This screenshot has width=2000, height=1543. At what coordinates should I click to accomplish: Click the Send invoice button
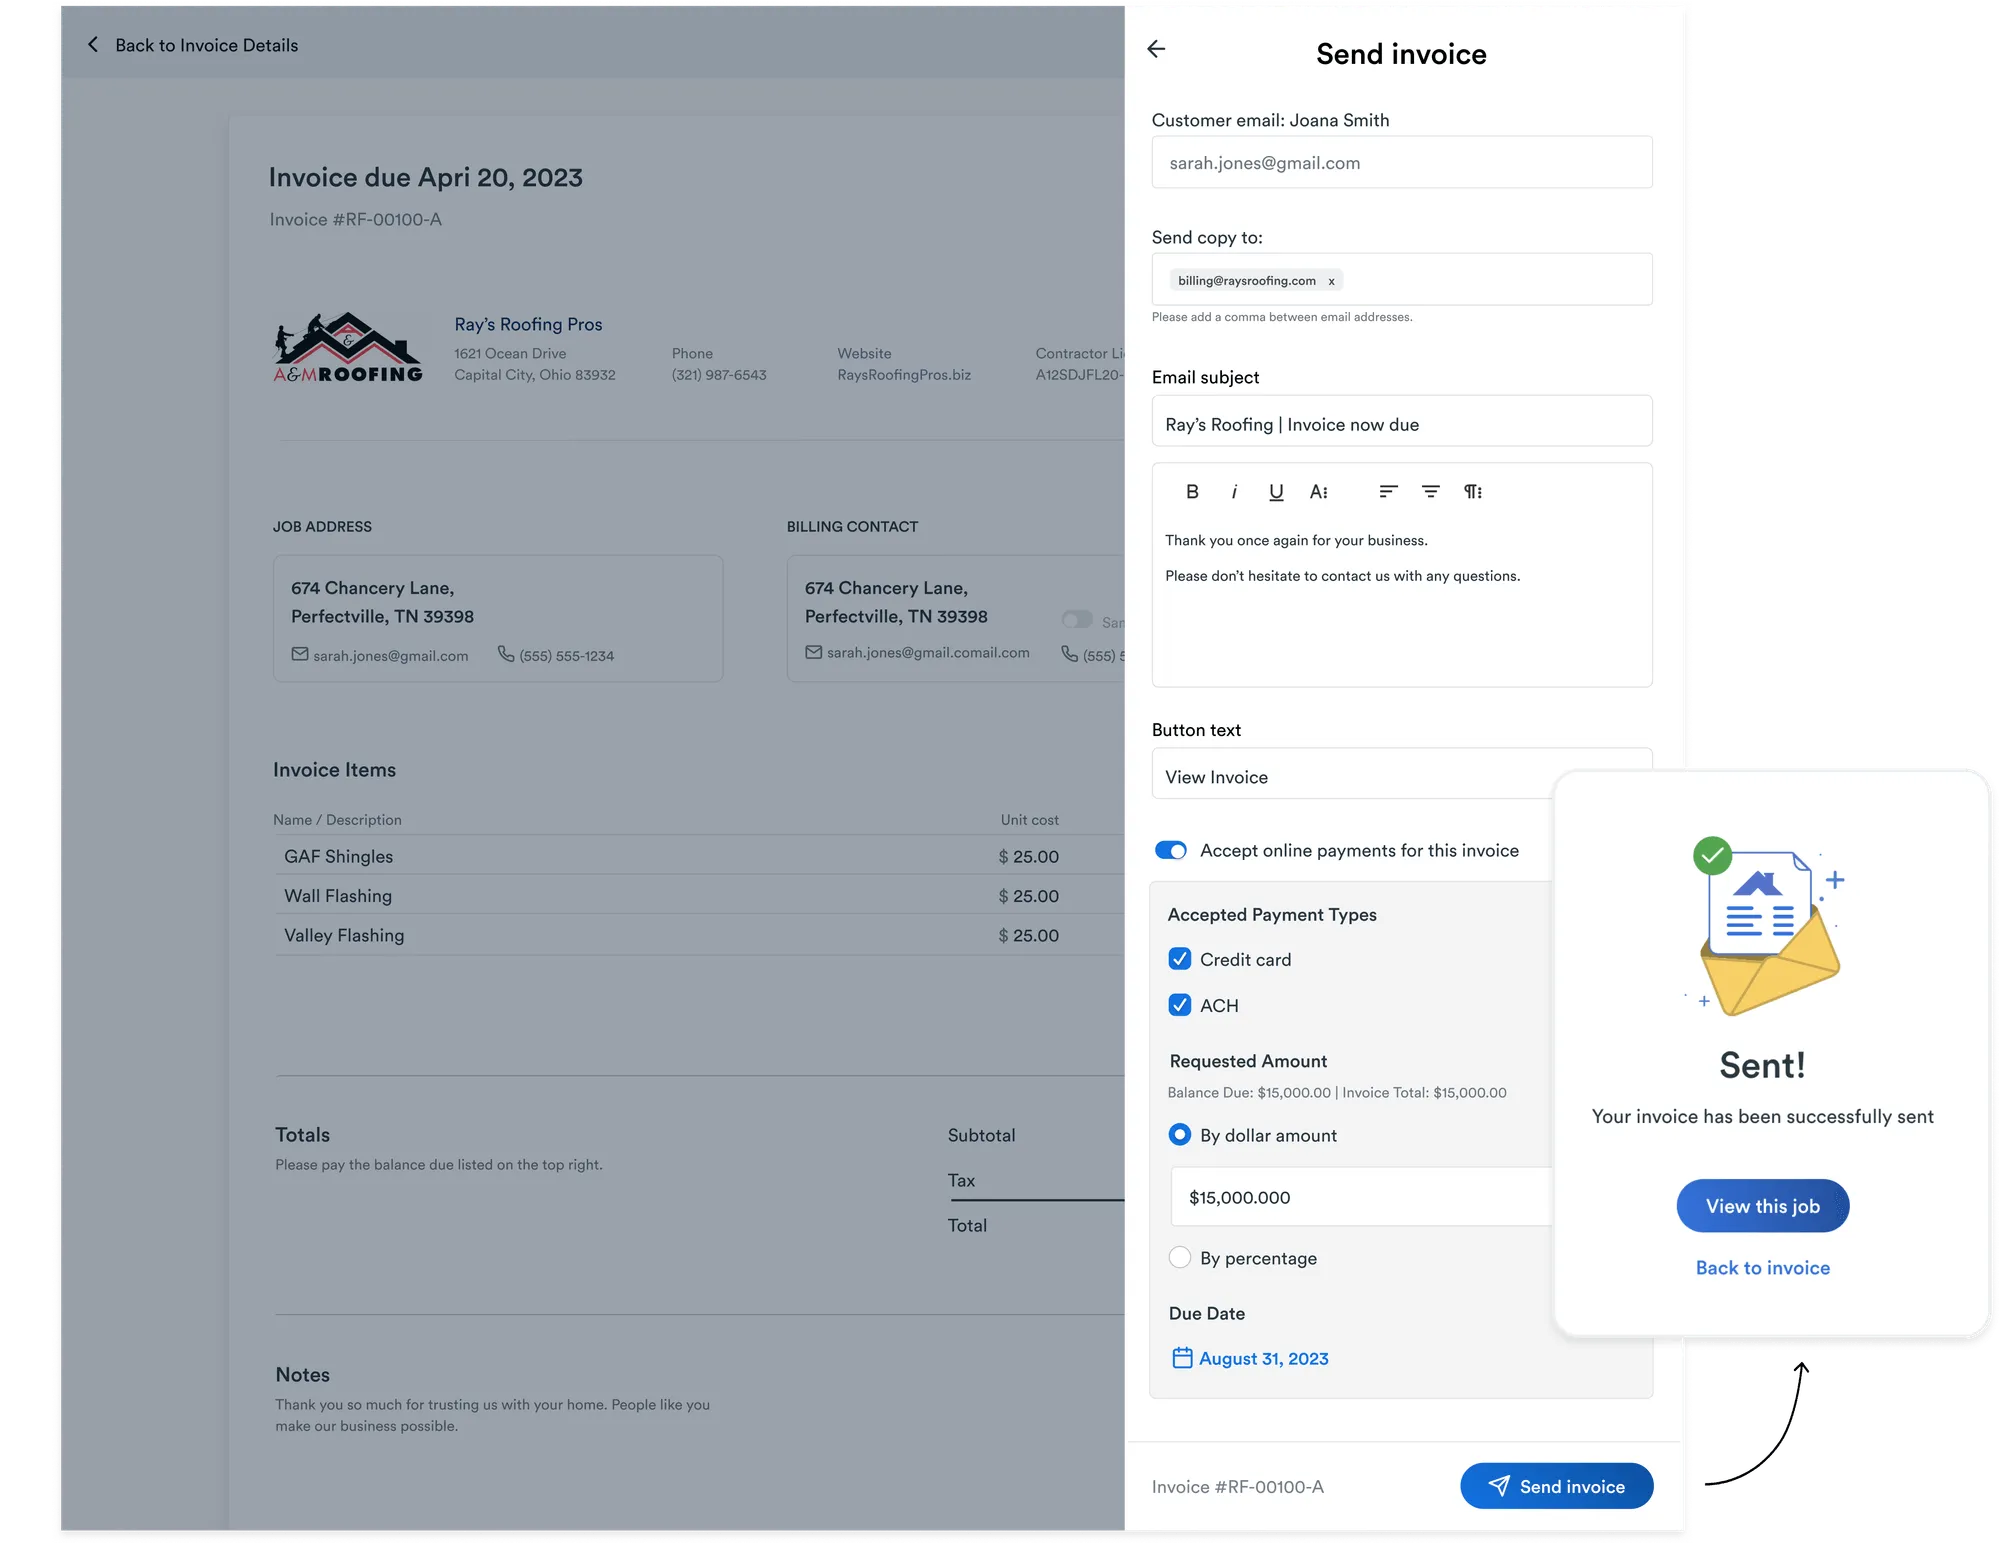[1556, 1486]
